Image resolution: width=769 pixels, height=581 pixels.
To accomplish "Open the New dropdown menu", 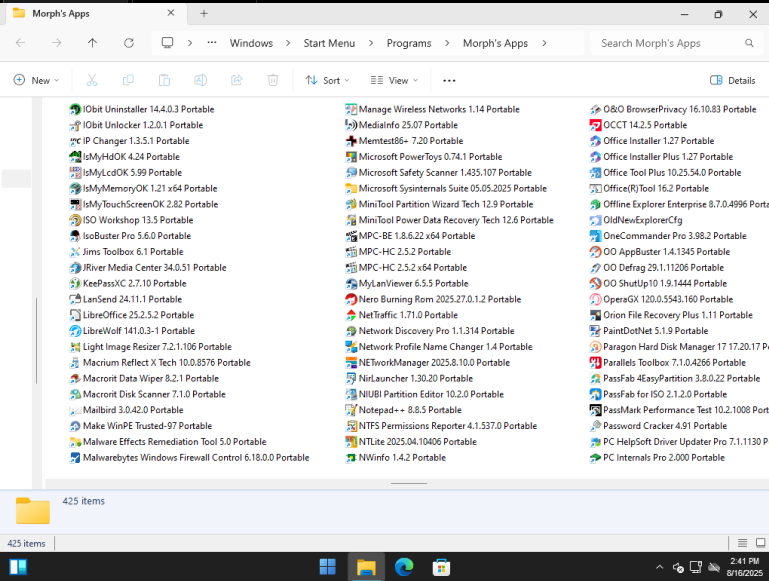I will [36, 80].
